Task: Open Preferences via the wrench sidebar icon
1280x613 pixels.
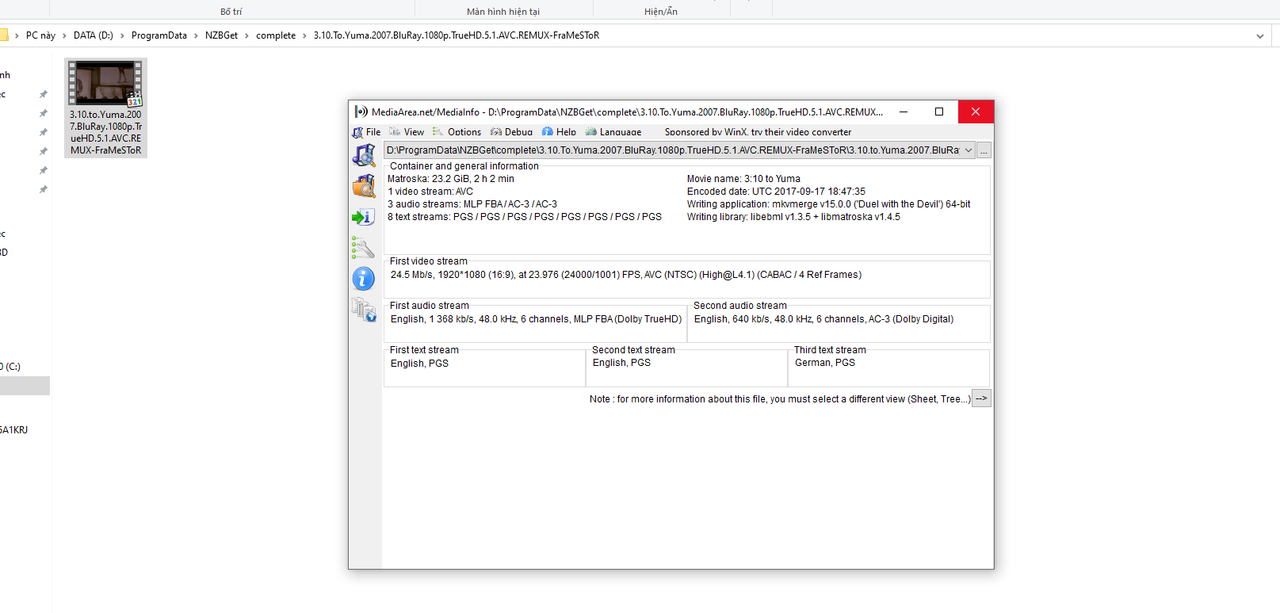Action: [364, 248]
